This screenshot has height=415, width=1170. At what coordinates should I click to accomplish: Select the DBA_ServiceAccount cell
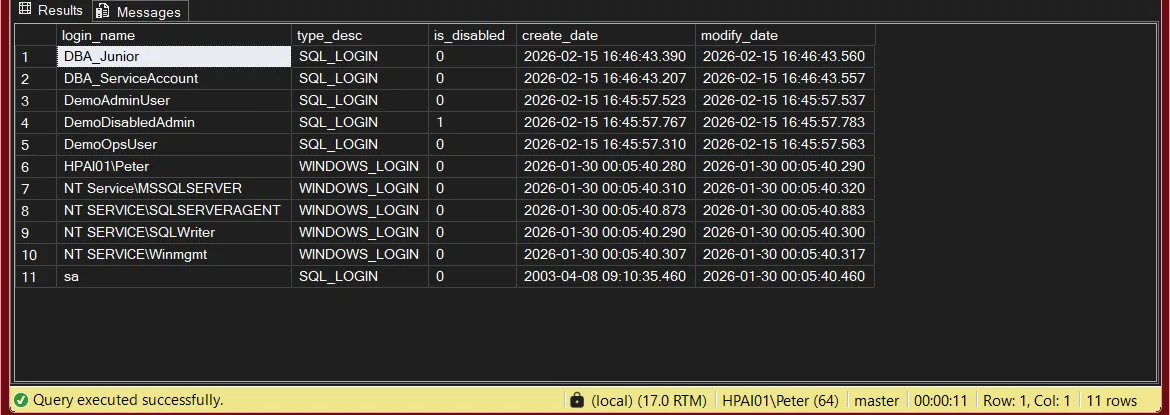point(174,78)
